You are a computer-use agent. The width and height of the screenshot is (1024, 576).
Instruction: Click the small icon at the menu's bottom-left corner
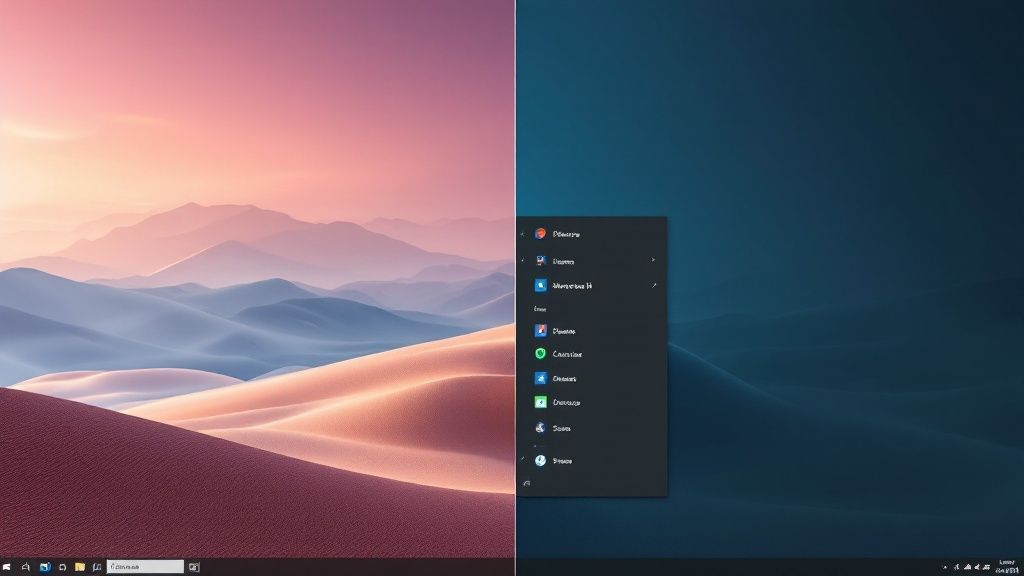[526, 483]
